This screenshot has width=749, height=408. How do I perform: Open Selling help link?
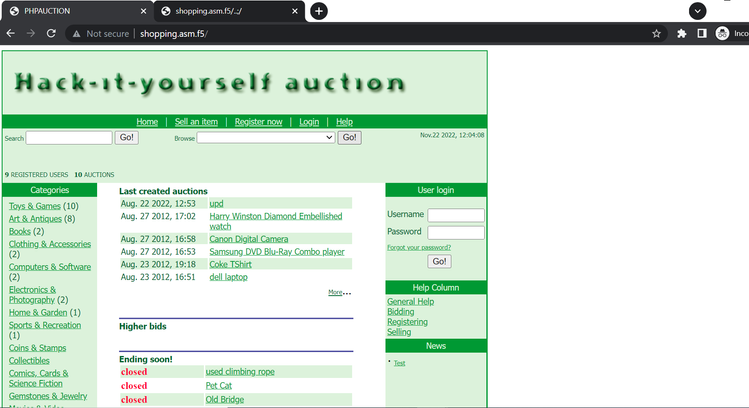pos(399,332)
